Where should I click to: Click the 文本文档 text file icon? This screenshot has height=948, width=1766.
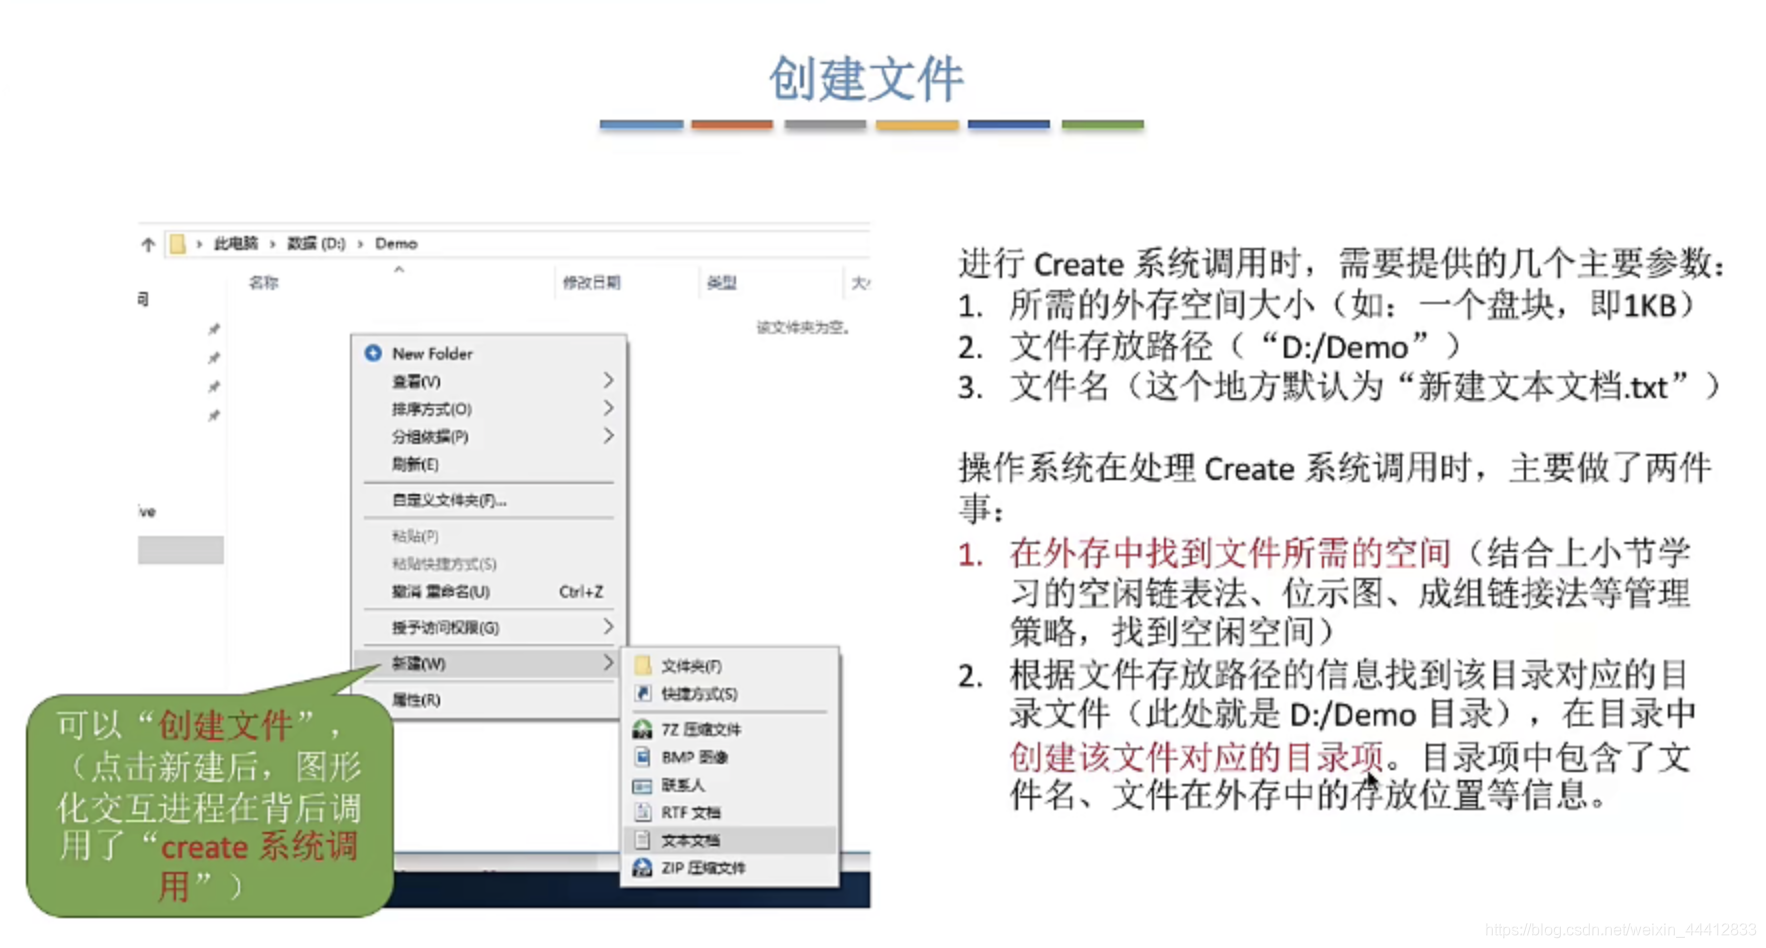coord(643,840)
